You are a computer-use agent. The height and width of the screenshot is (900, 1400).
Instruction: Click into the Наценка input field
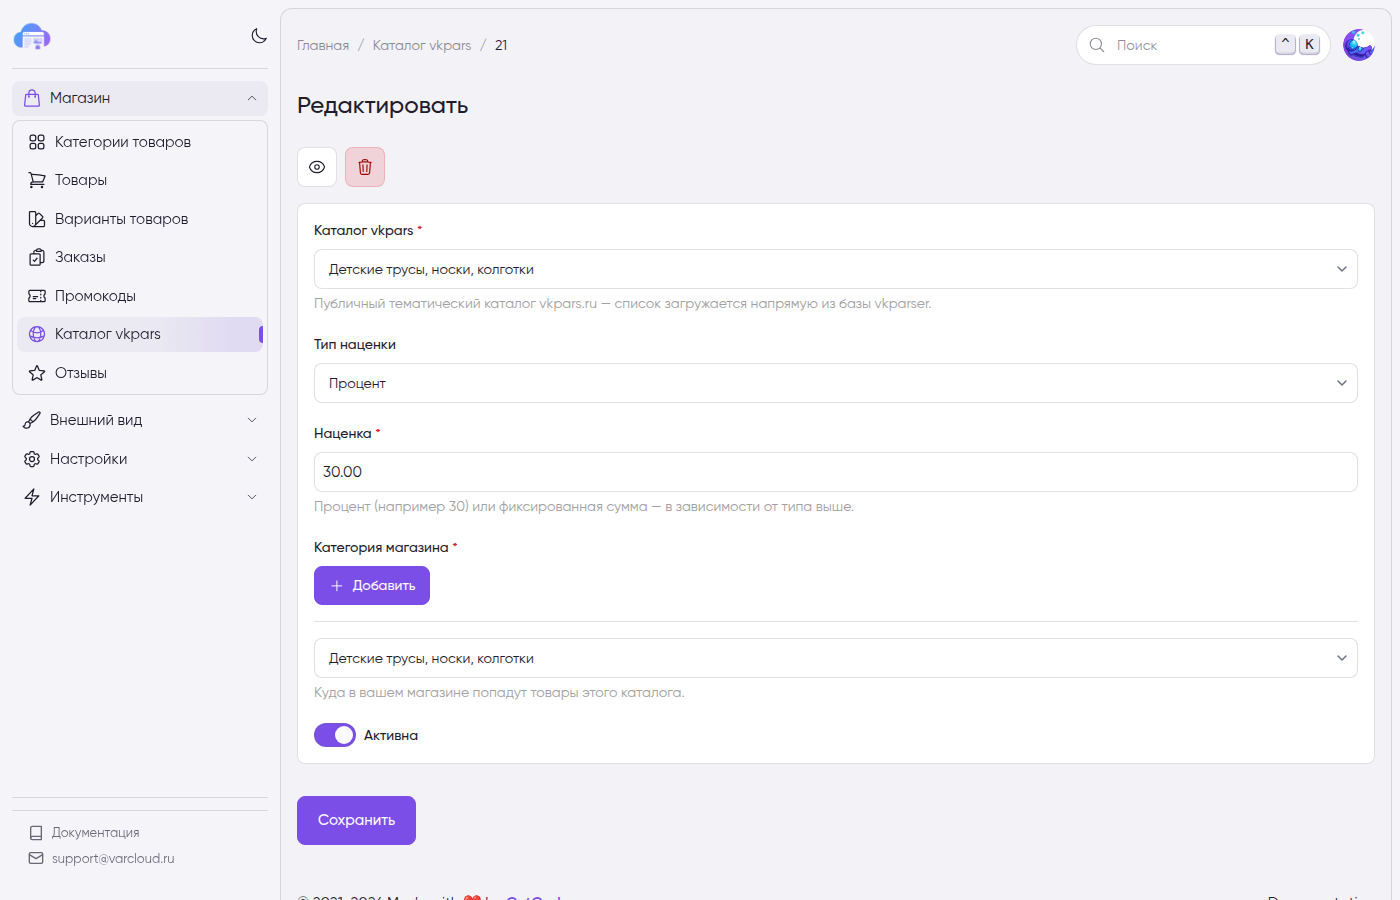836,472
